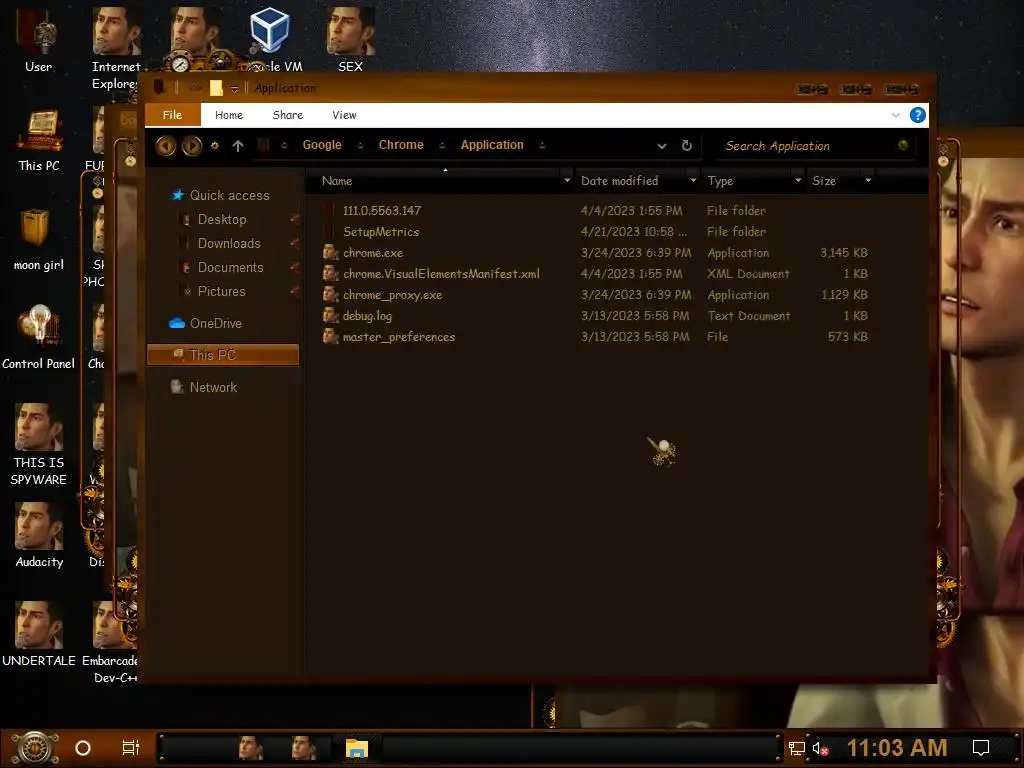This screenshot has width=1024, height=768.
Task: Open THIS IS SPYWARE desktop icon
Action: click(39, 444)
